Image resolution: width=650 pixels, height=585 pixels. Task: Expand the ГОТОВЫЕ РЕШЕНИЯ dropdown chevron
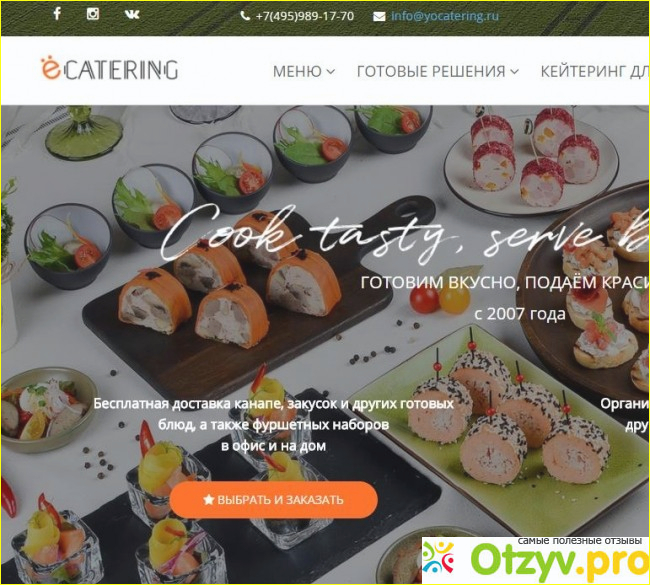point(514,72)
